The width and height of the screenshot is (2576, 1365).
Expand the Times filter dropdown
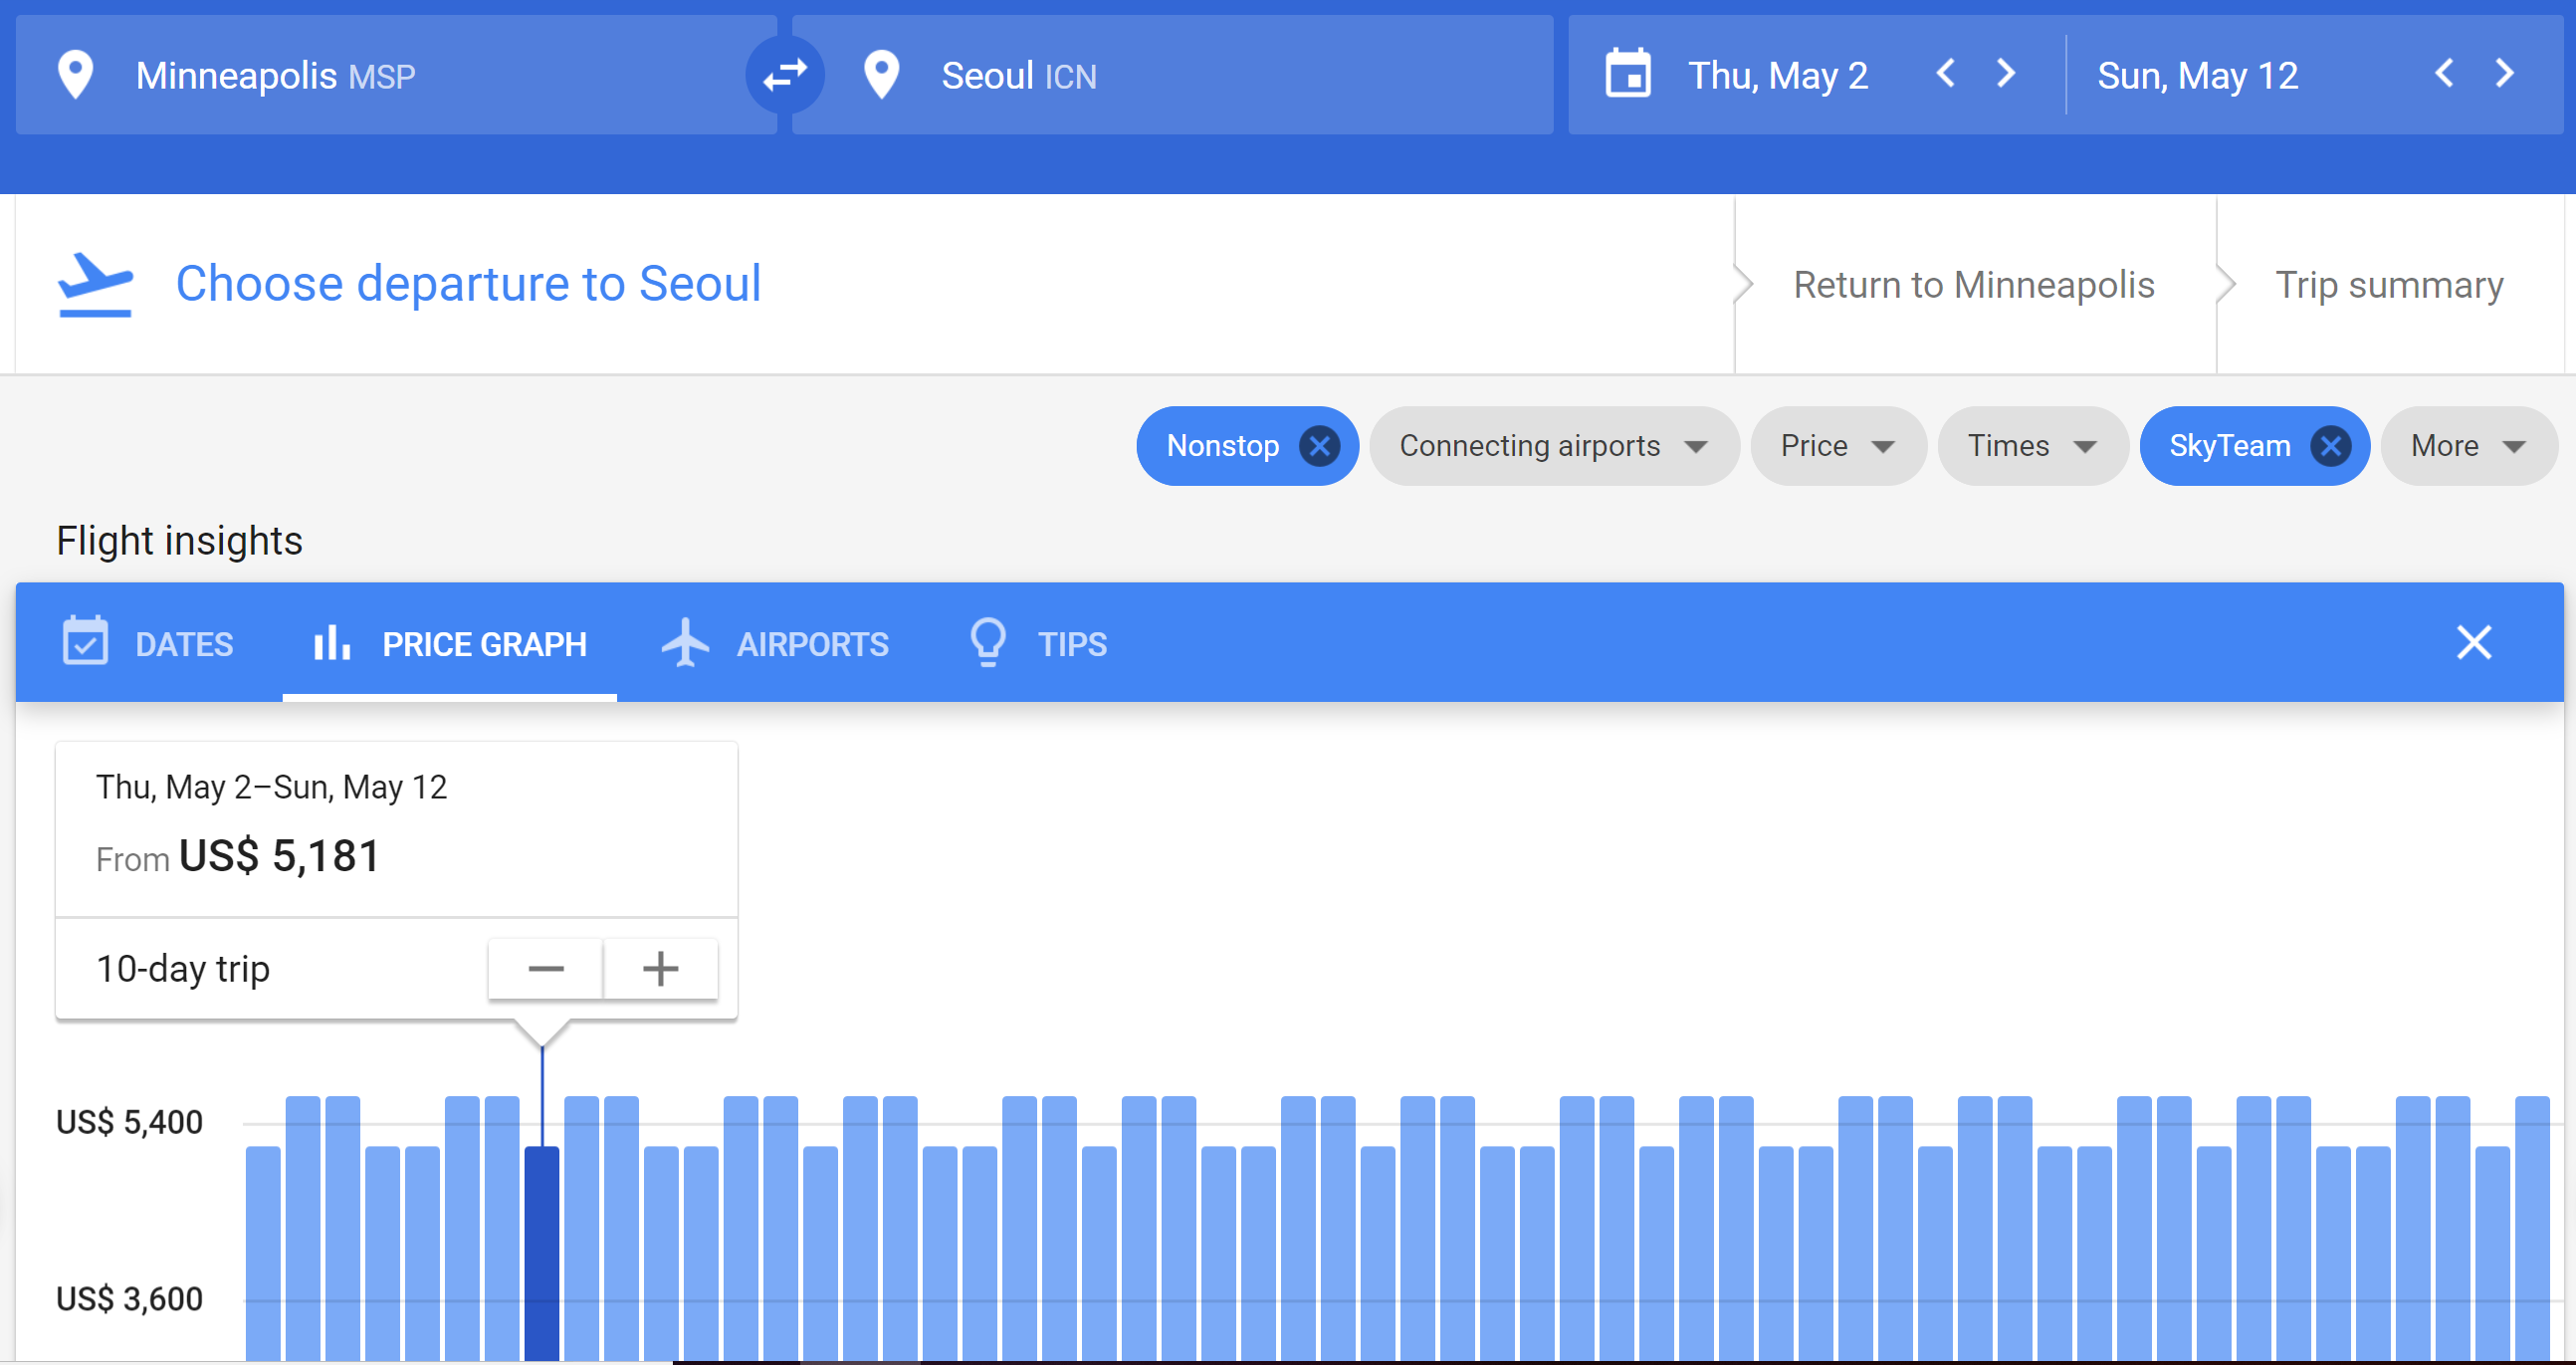pyautogui.click(x=2031, y=446)
